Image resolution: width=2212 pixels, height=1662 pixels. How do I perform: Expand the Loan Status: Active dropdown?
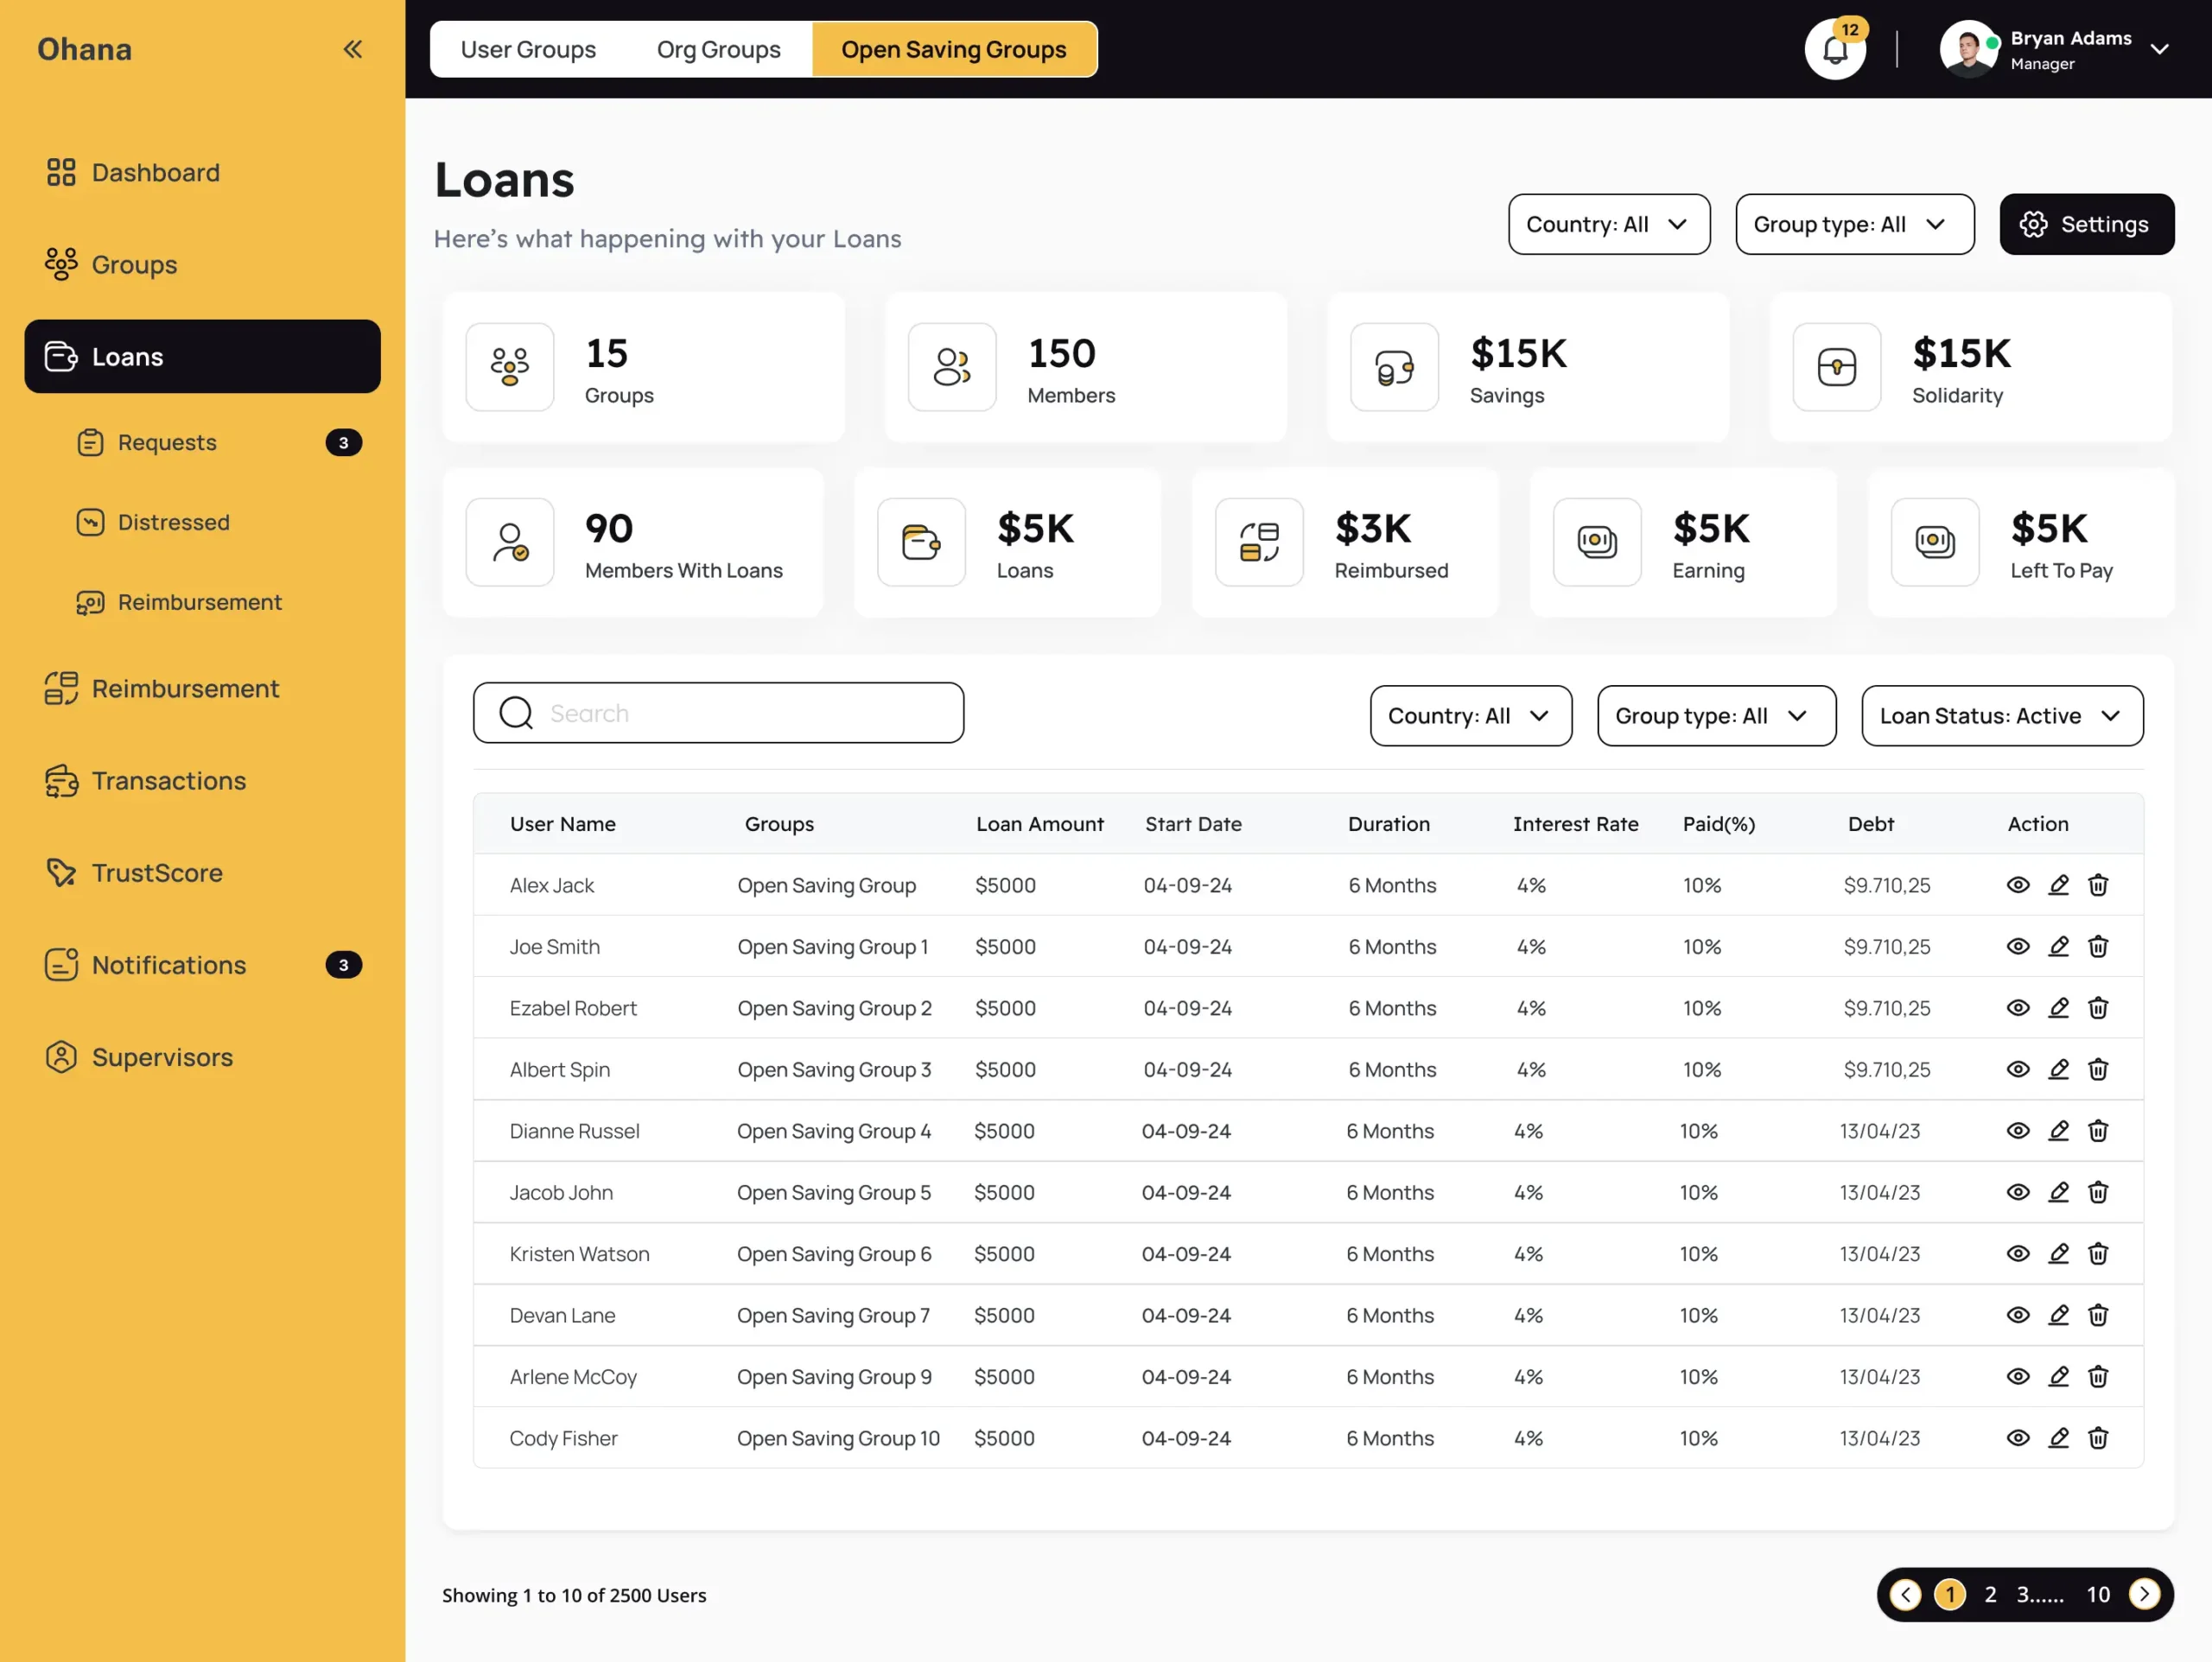click(2001, 715)
